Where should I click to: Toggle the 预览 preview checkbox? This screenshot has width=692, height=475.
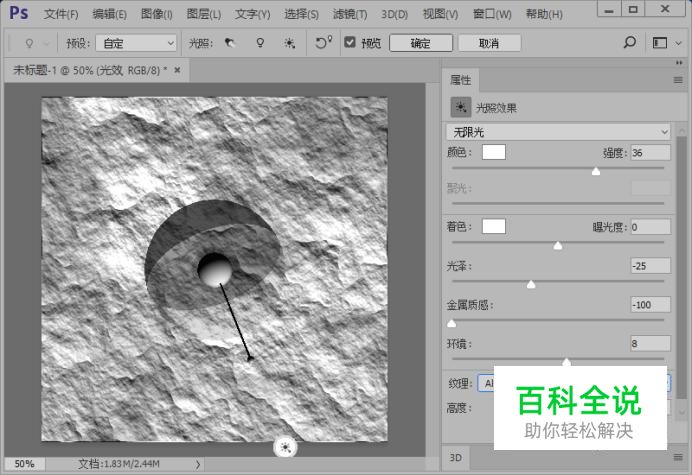[x=350, y=42]
